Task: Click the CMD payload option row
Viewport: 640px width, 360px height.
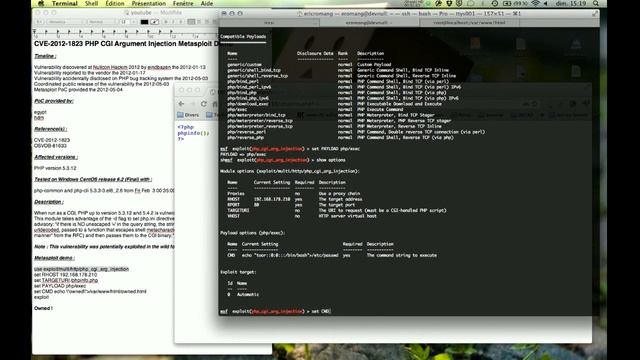Action: [x=332, y=255]
